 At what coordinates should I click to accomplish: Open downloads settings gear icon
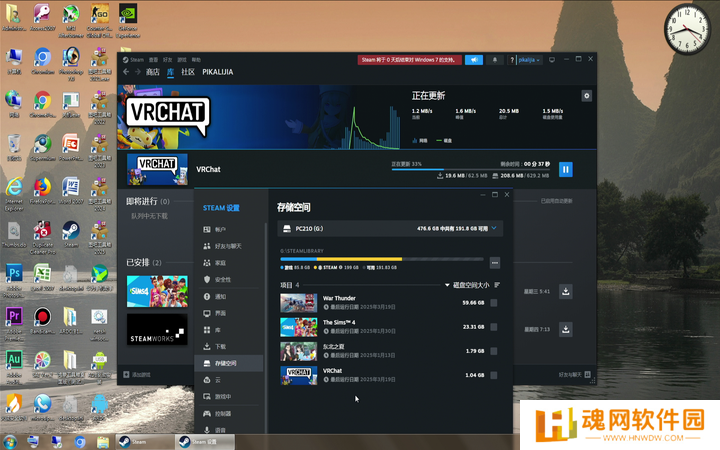(x=586, y=96)
